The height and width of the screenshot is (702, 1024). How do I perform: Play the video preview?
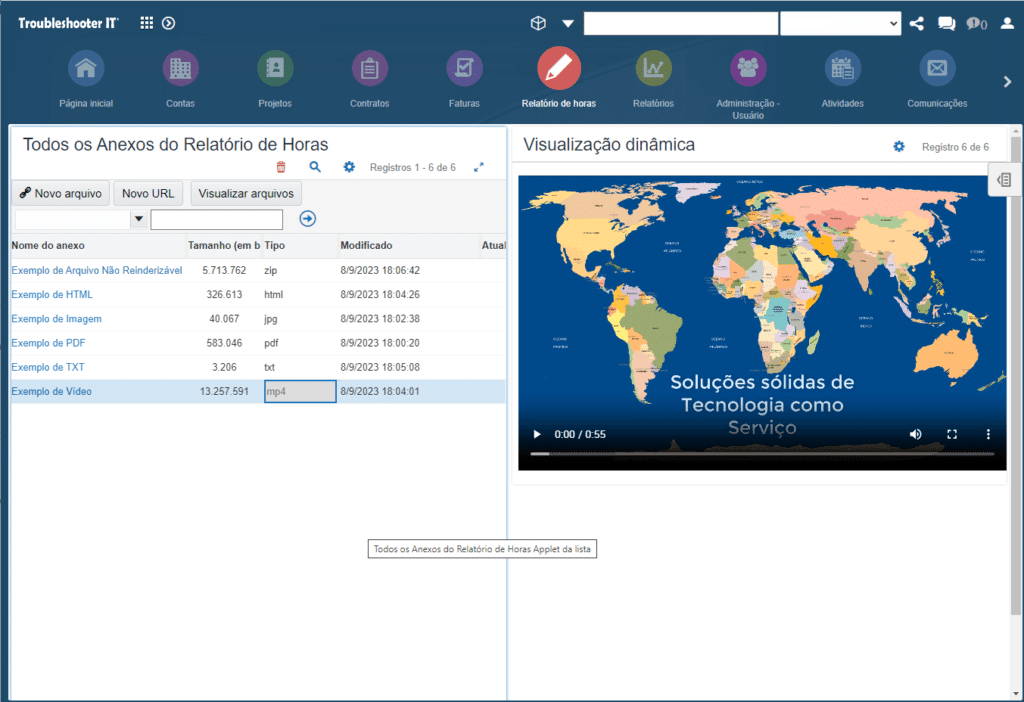(x=537, y=434)
